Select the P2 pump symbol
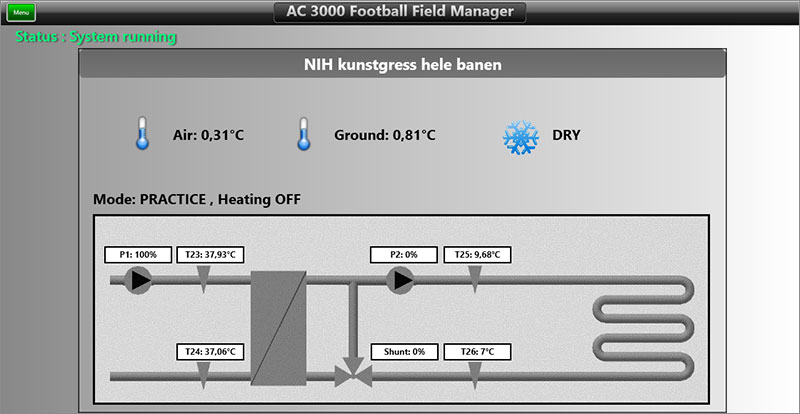Image resolution: width=800 pixels, height=414 pixels. click(399, 280)
